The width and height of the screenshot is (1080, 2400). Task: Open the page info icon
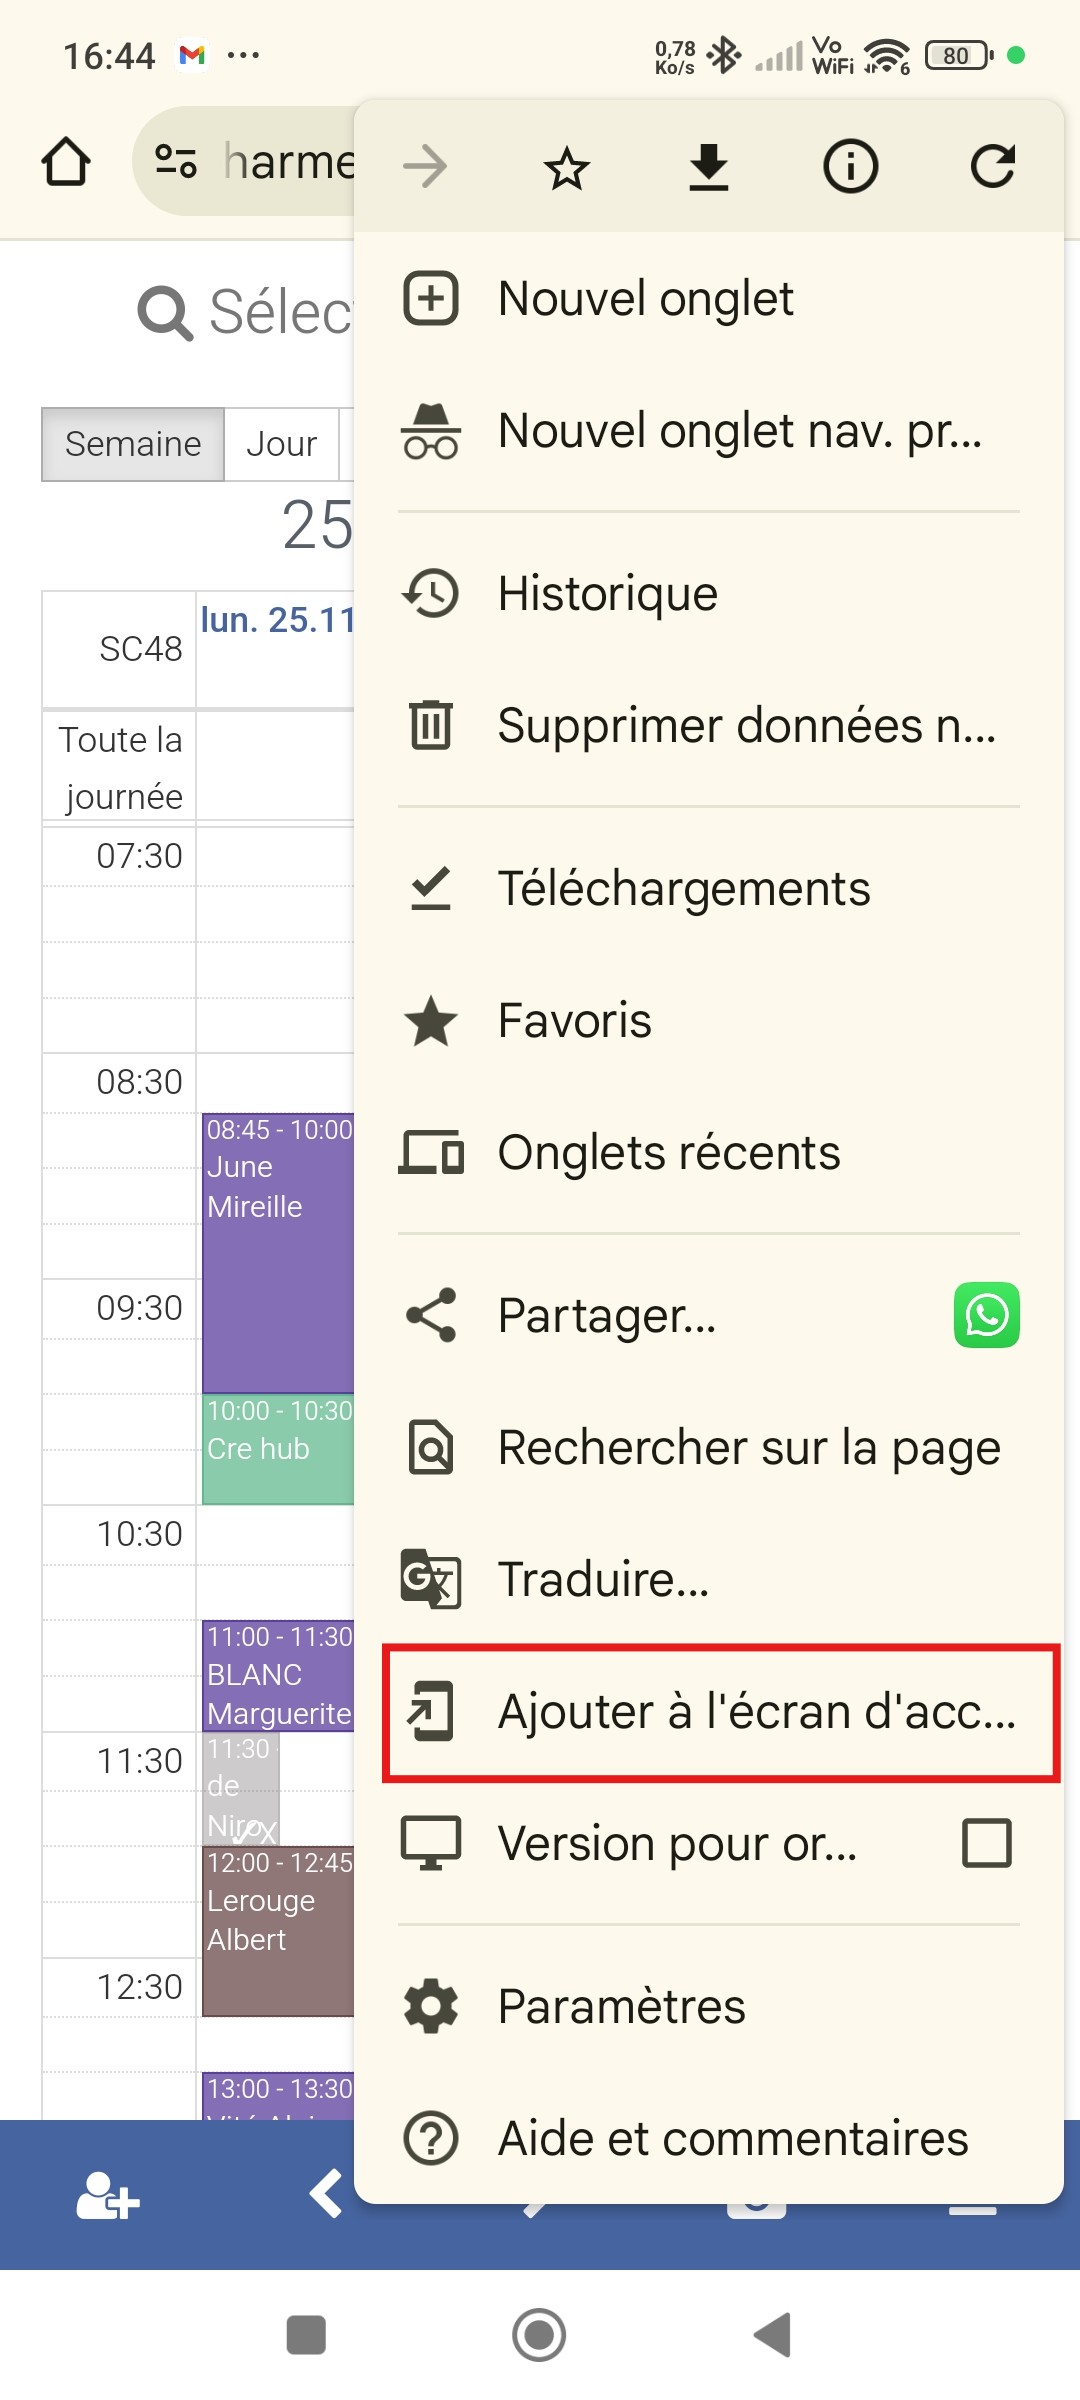851,167
